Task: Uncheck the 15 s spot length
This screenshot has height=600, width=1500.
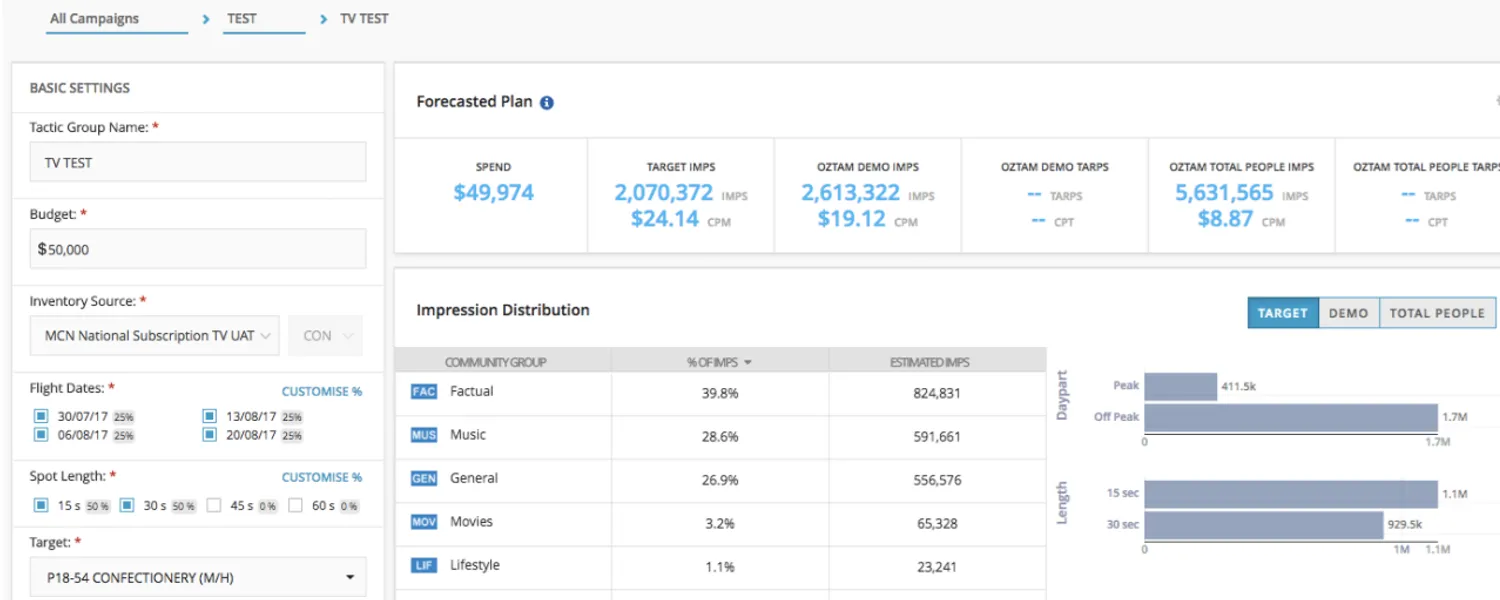Action: click(x=41, y=506)
